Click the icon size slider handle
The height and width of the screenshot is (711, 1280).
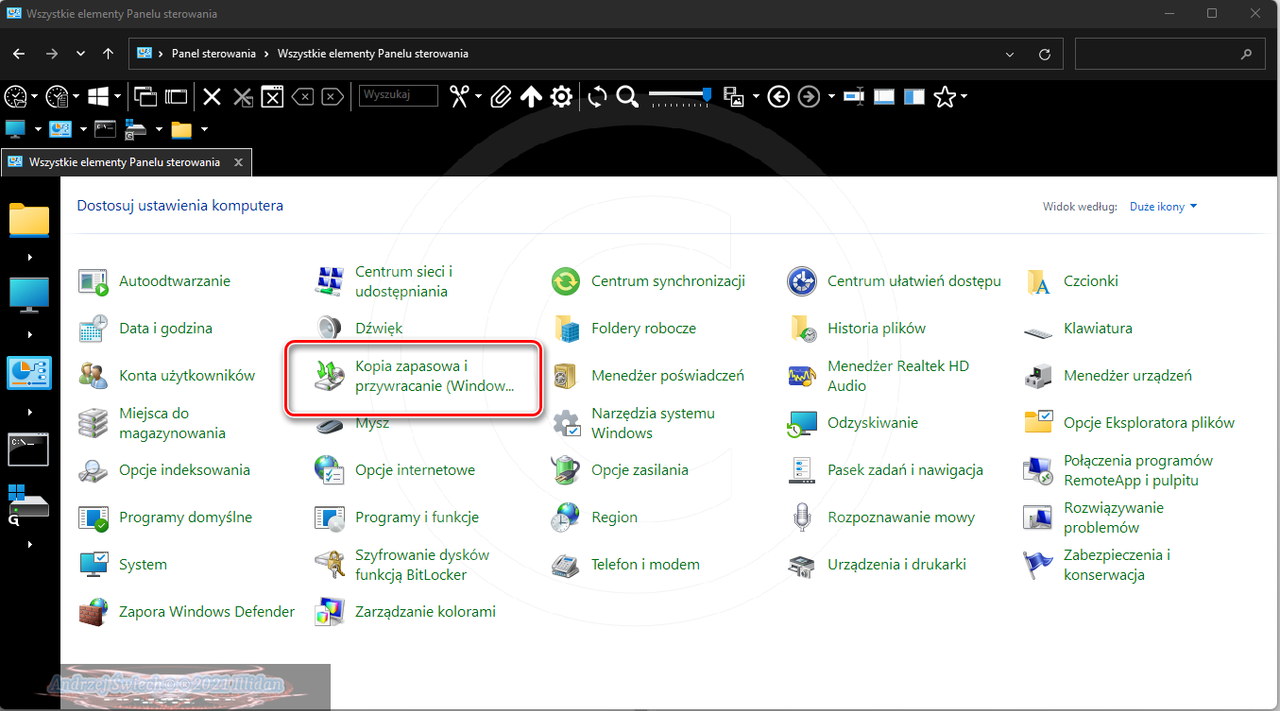click(707, 93)
